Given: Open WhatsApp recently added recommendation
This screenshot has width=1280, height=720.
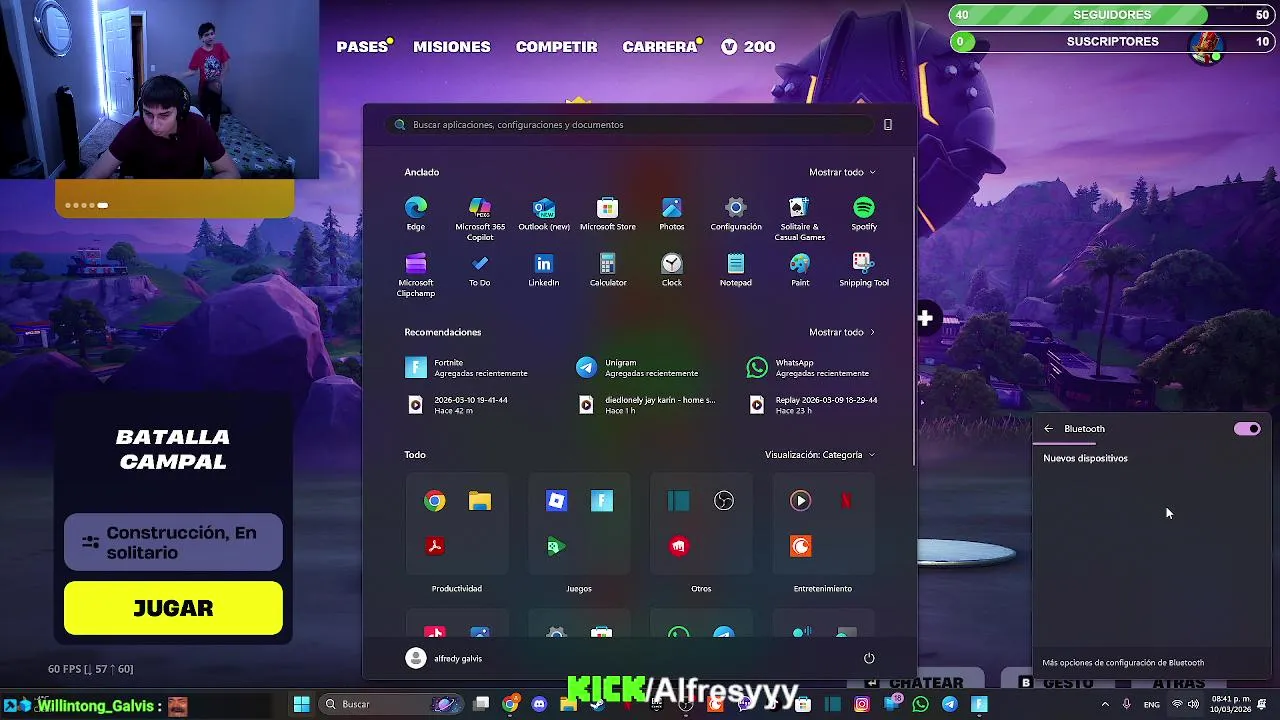Looking at the screenshot, I should point(809,368).
